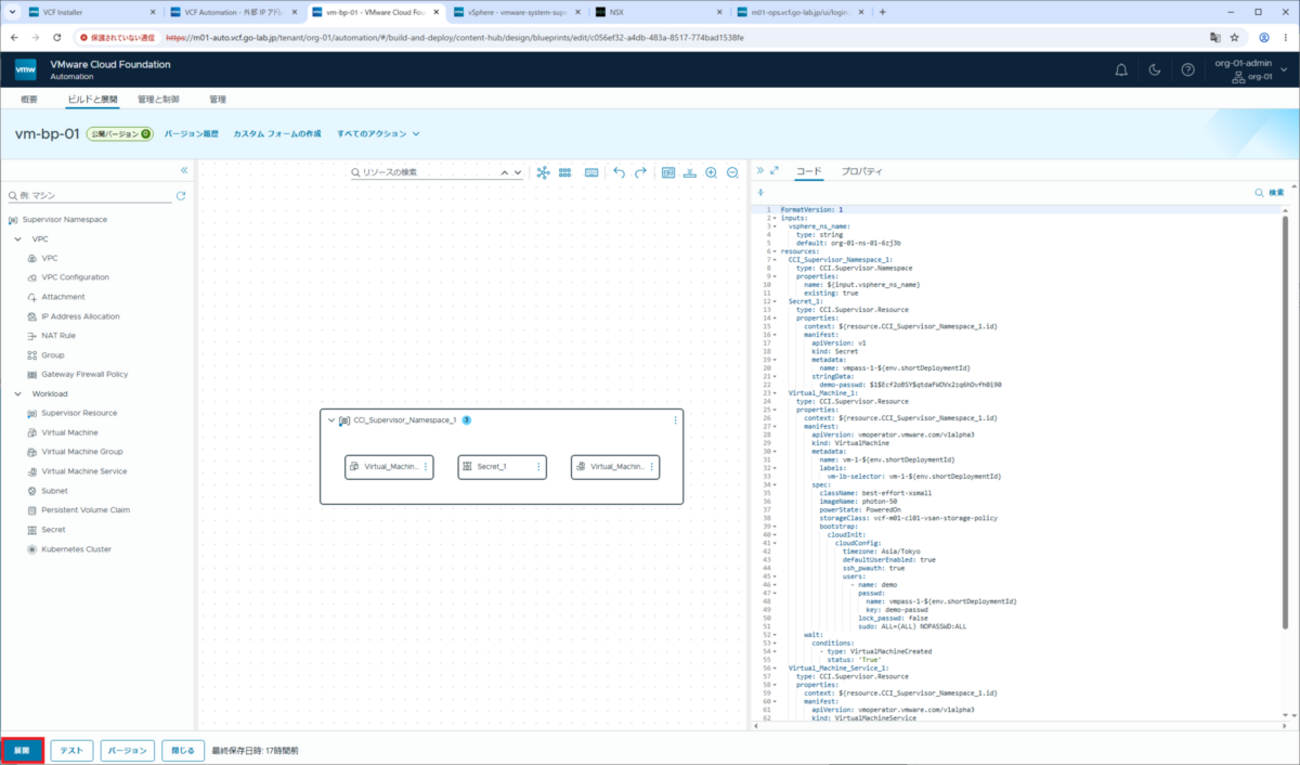Fold Virtual_Machine_1 block at line 23

[x=773, y=393]
